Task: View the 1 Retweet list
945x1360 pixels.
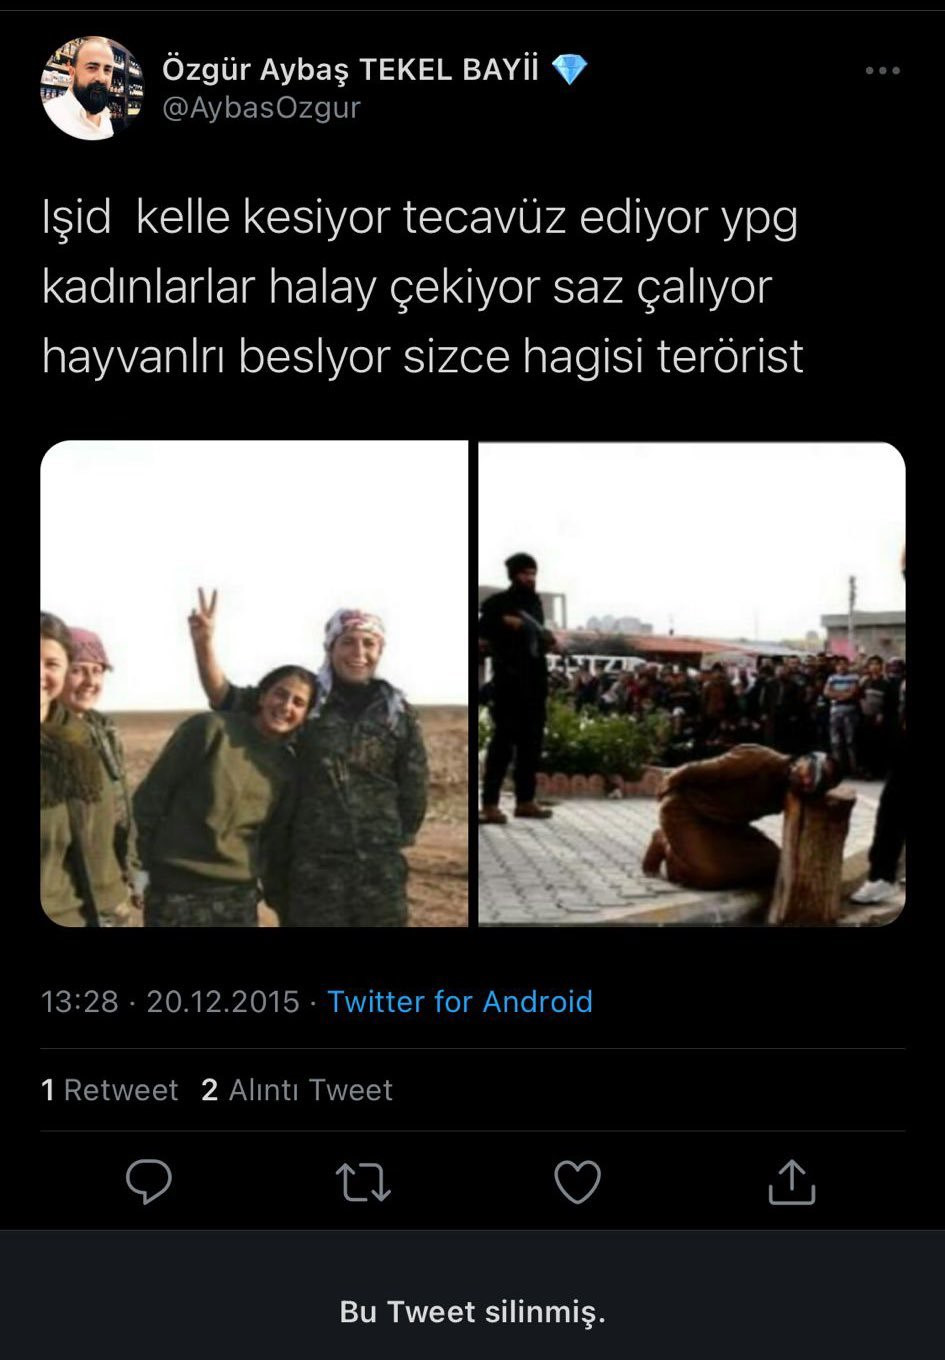Action: [110, 1089]
